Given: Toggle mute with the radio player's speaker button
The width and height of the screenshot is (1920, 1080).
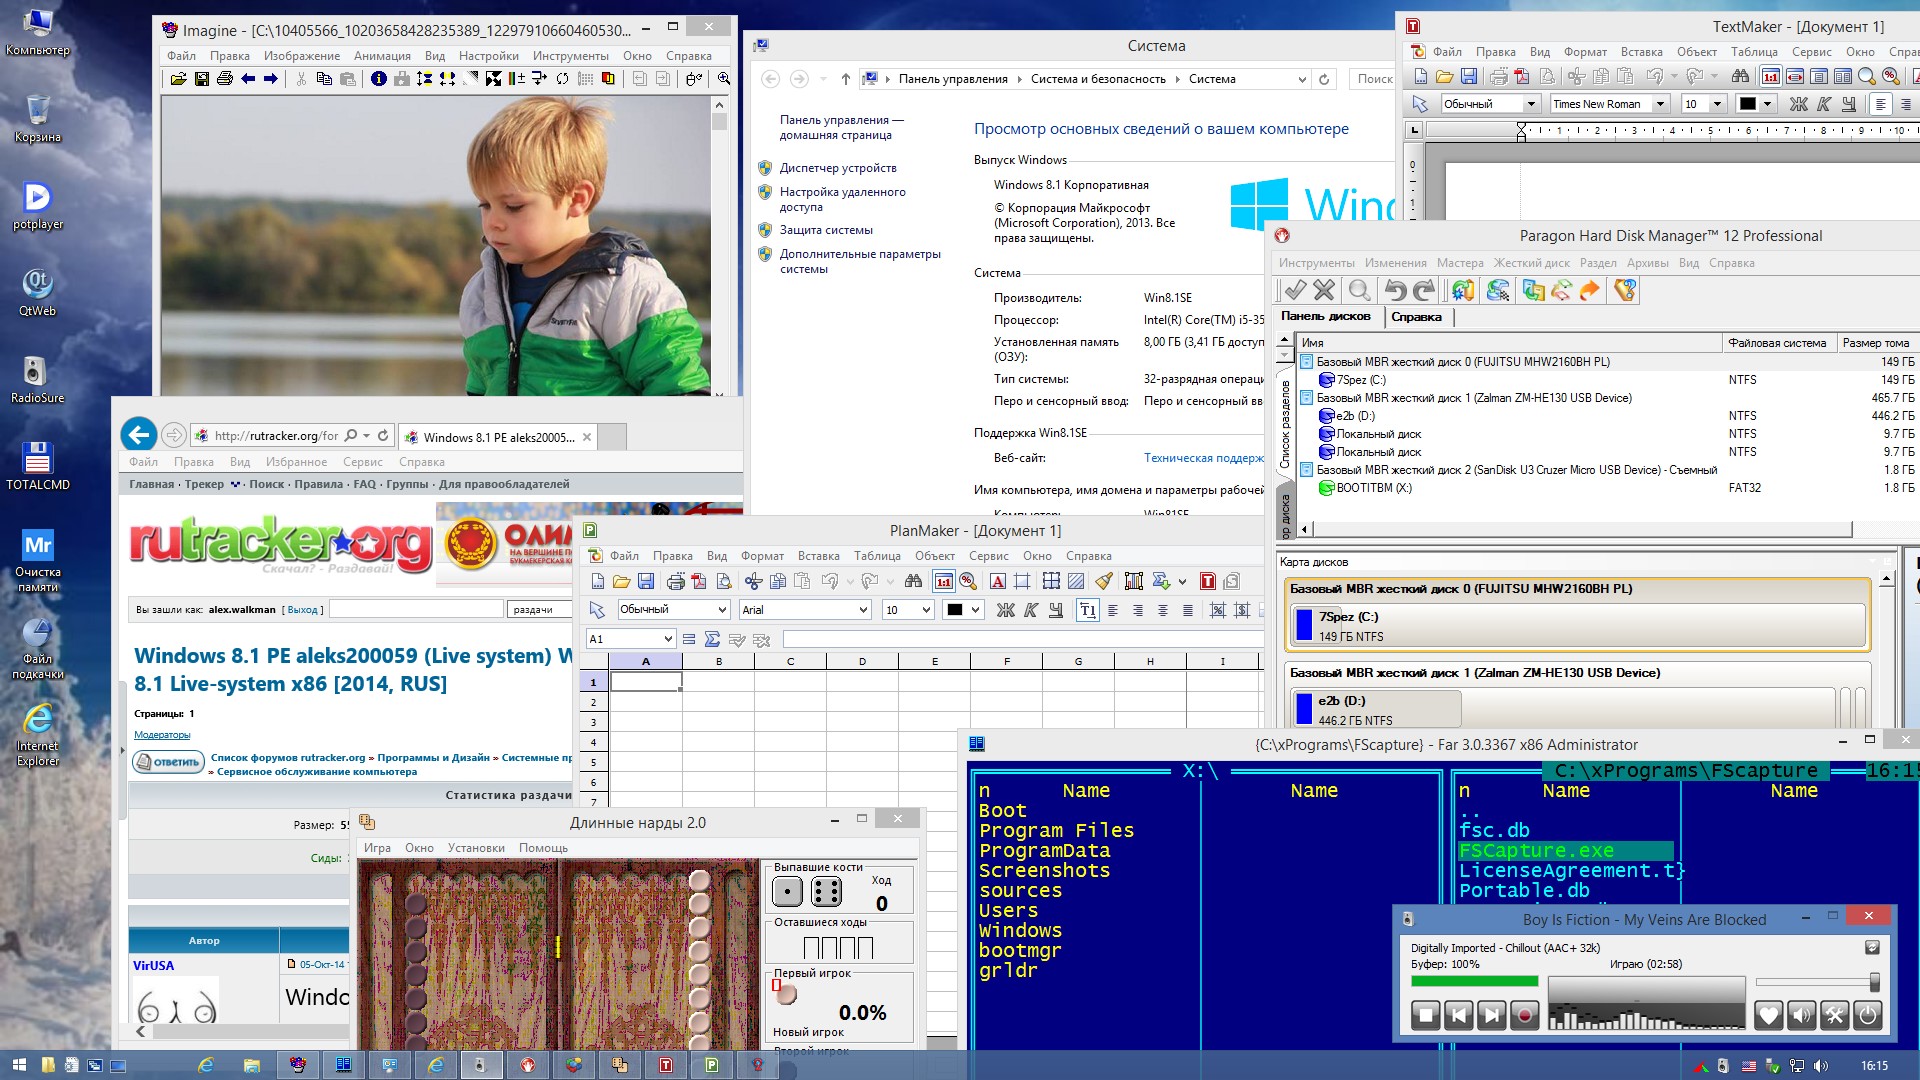Looking at the screenshot, I should point(1802,1016).
